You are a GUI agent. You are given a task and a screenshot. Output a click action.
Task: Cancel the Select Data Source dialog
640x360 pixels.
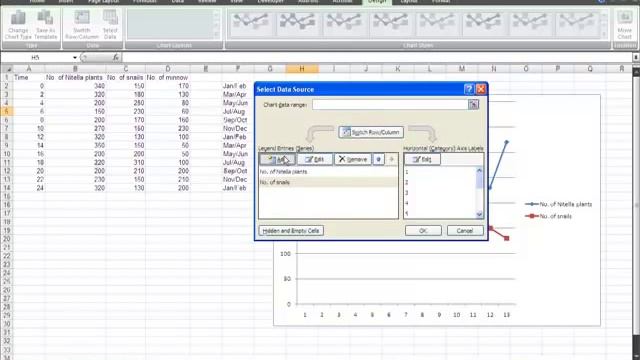[465, 231]
